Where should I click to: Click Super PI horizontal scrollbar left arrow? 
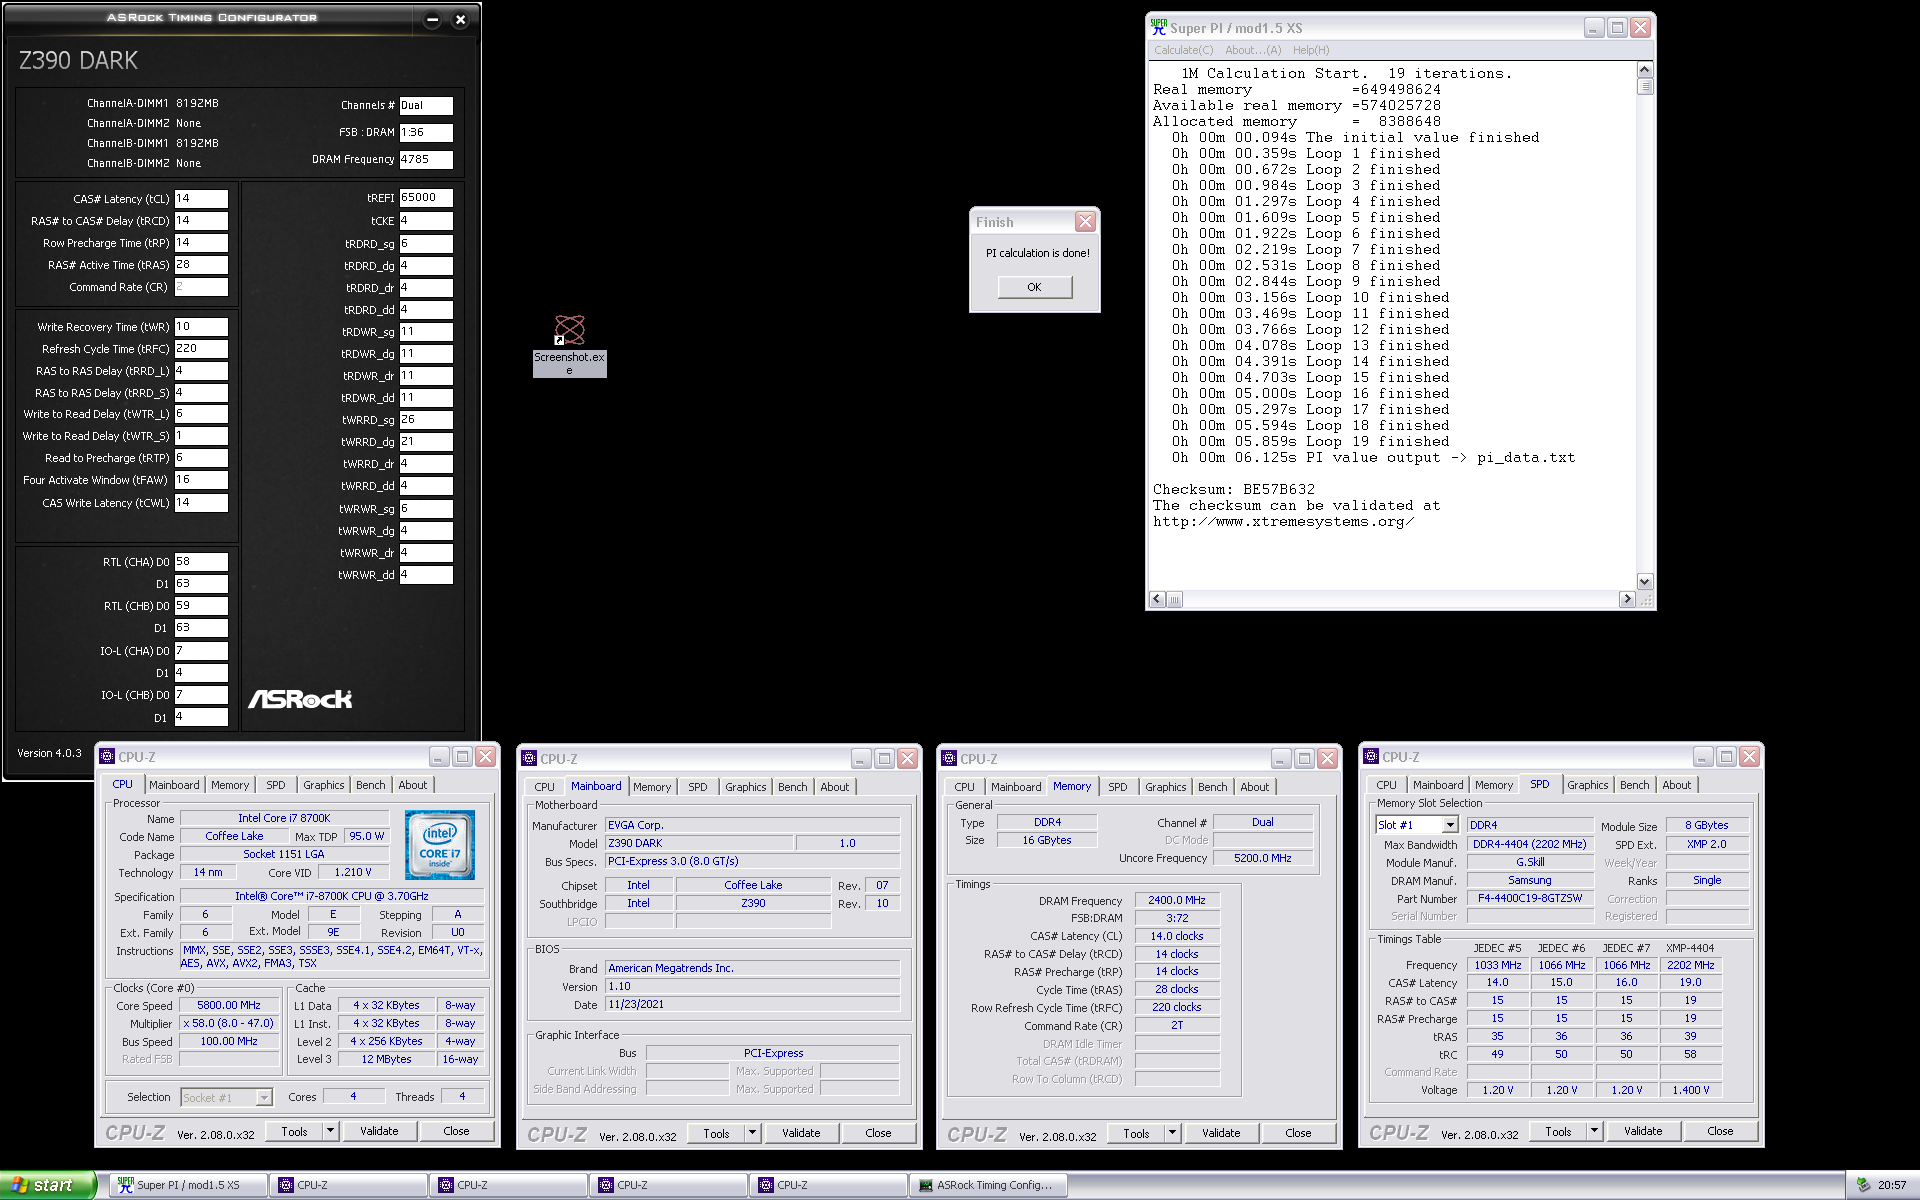click(x=1158, y=599)
